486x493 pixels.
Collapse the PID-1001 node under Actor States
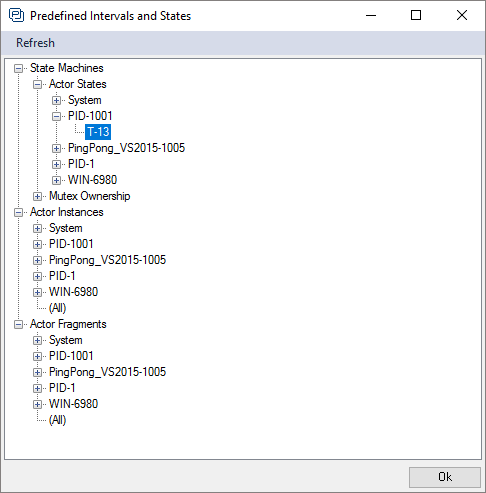[x=57, y=116]
